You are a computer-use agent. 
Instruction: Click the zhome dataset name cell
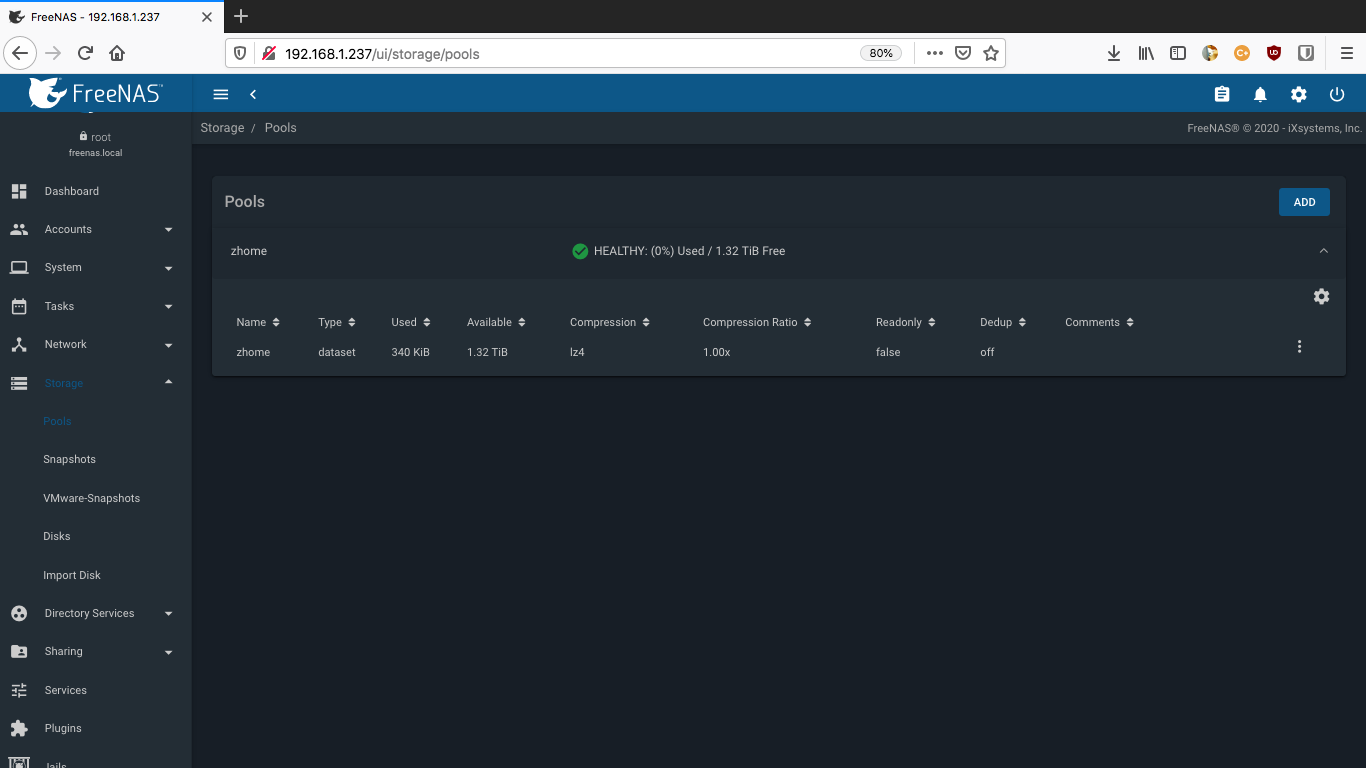[x=253, y=352]
